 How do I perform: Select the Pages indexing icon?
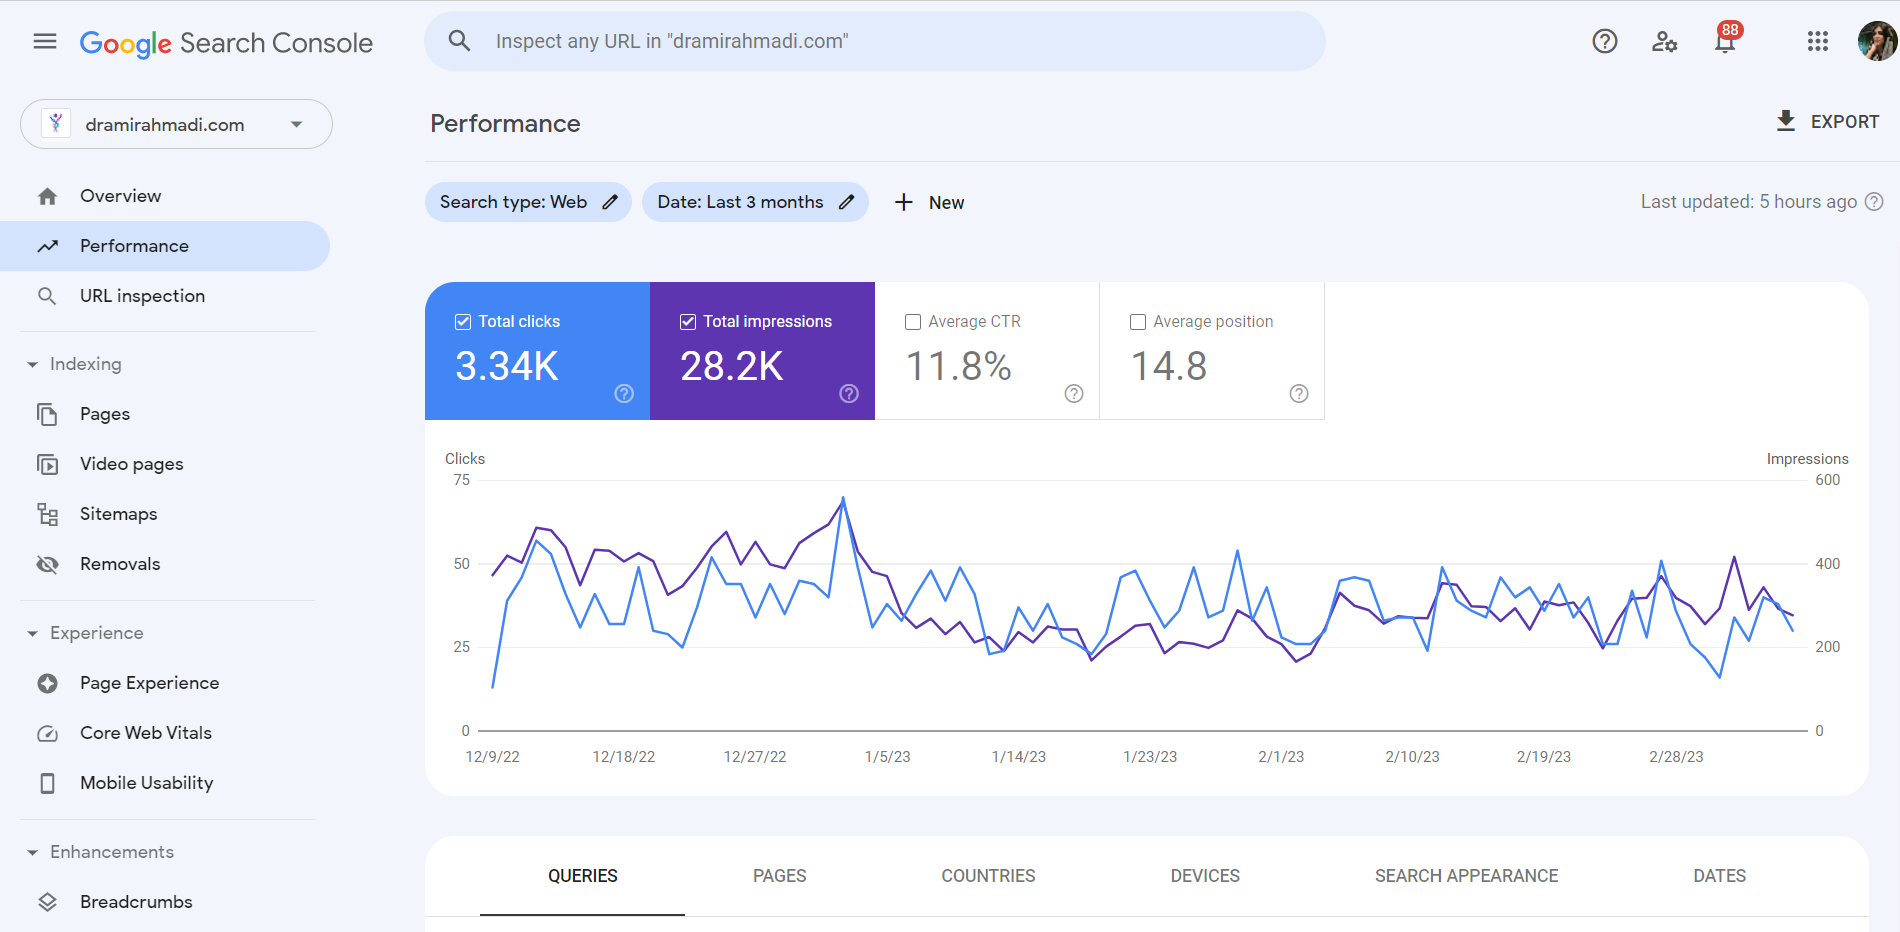[47, 413]
